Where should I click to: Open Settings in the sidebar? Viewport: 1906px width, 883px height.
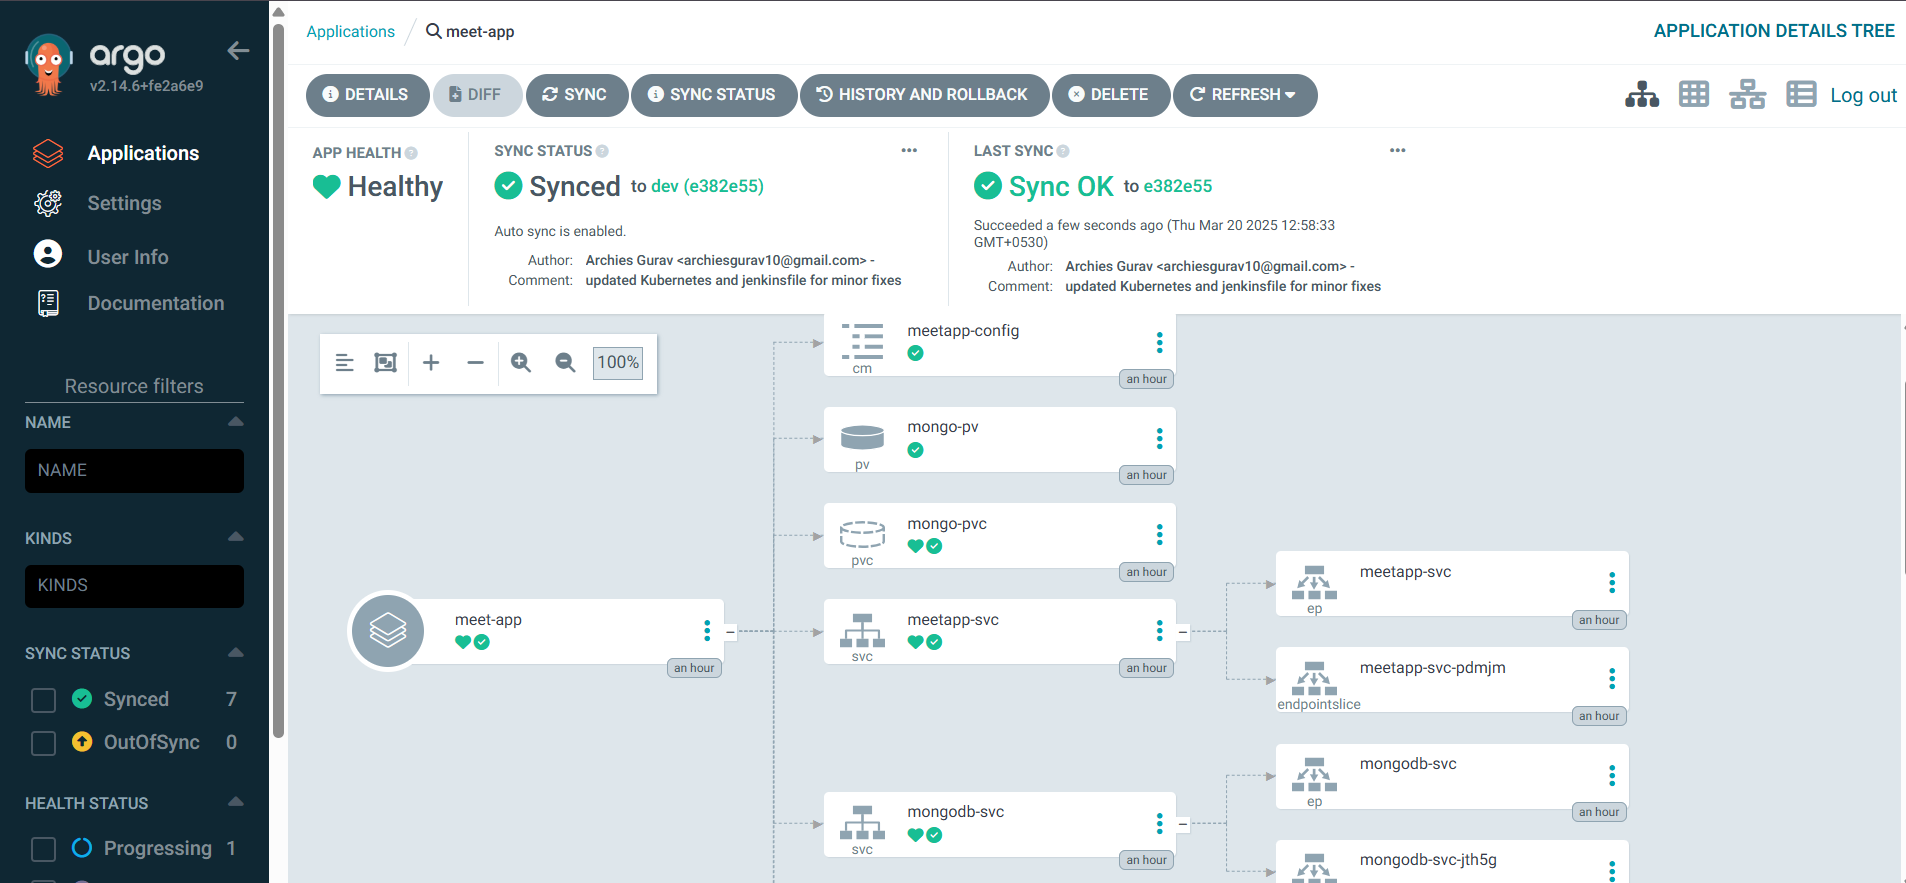click(x=124, y=203)
